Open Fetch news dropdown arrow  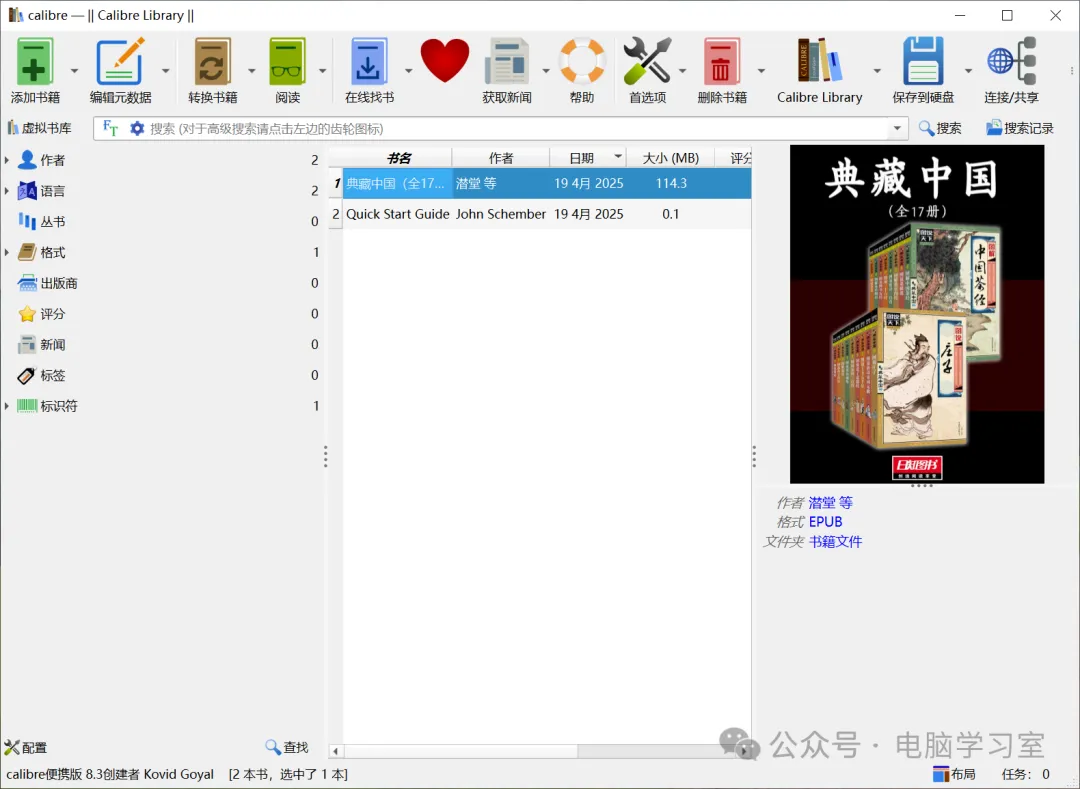point(546,70)
